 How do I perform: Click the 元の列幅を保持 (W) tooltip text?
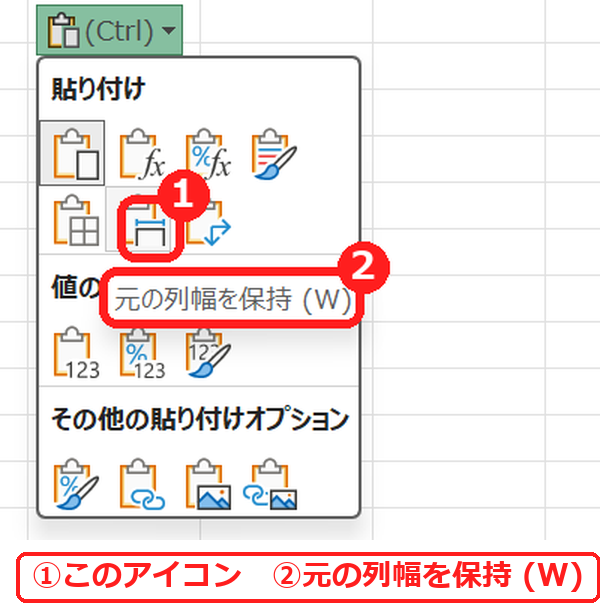(233, 299)
